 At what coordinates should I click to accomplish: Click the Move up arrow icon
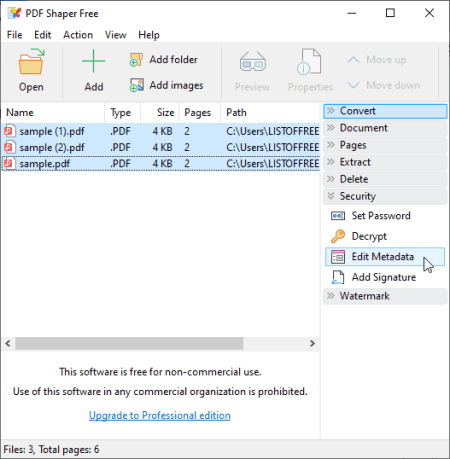(x=353, y=60)
